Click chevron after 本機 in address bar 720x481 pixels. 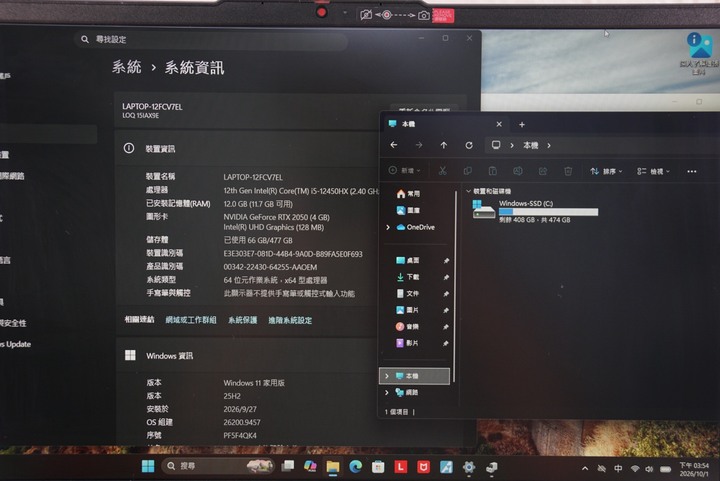pos(549,145)
